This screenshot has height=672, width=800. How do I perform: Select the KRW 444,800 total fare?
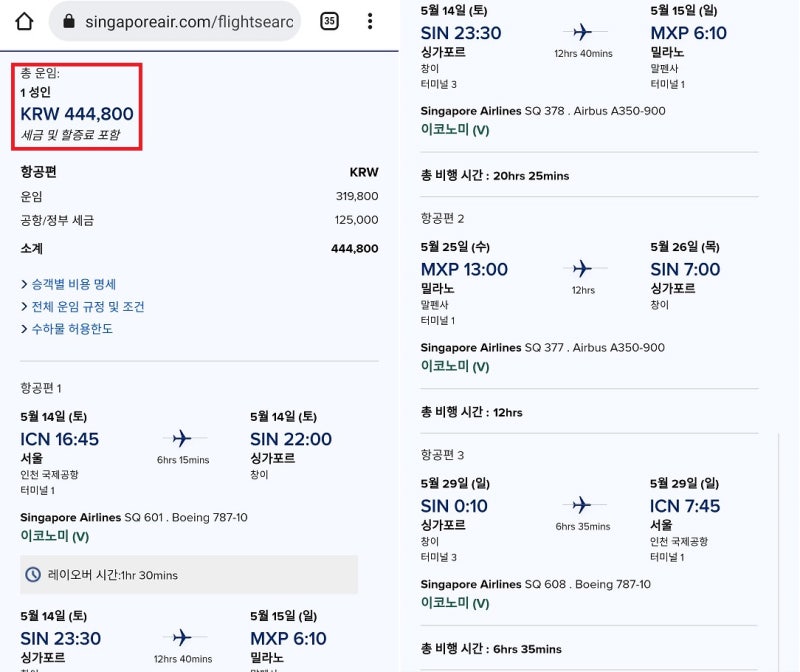[77, 114]
